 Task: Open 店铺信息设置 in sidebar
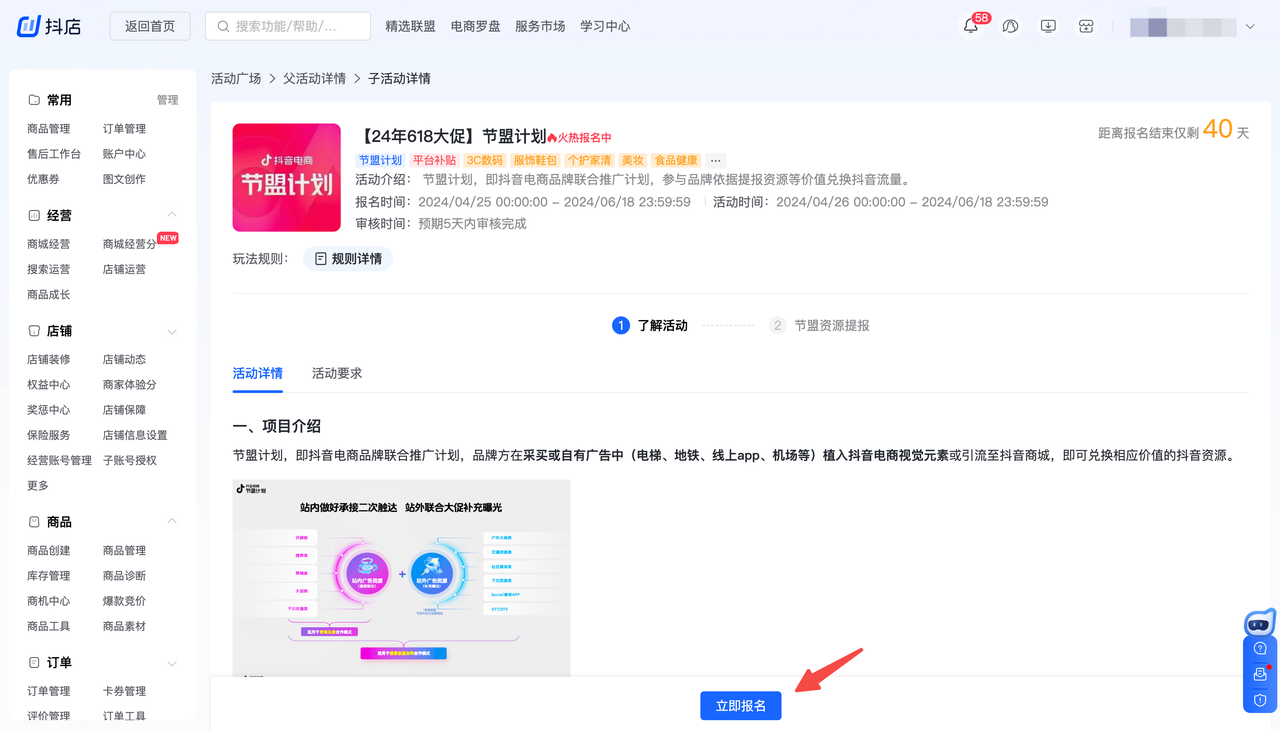click(x=136, y=435)
